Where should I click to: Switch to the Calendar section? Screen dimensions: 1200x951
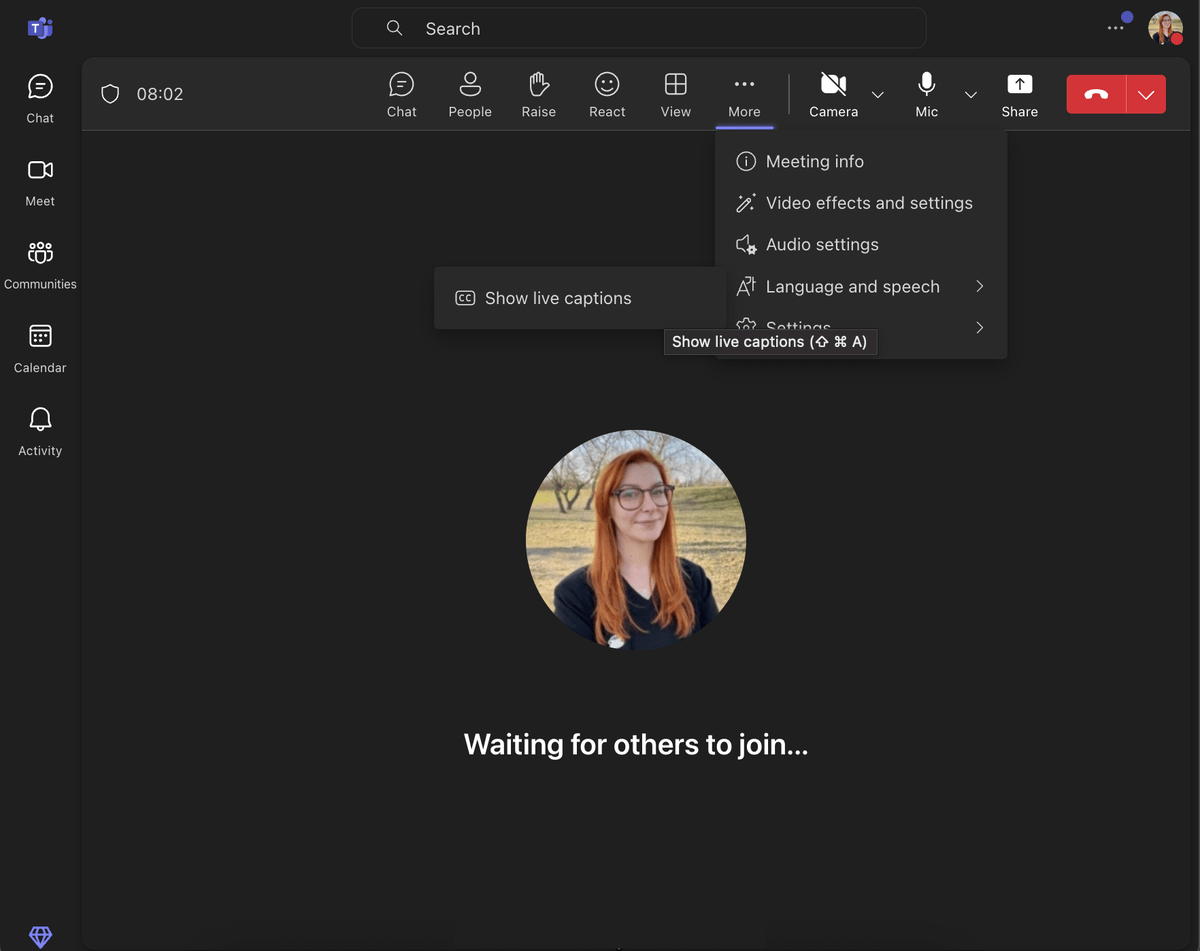tap(39, 348)
